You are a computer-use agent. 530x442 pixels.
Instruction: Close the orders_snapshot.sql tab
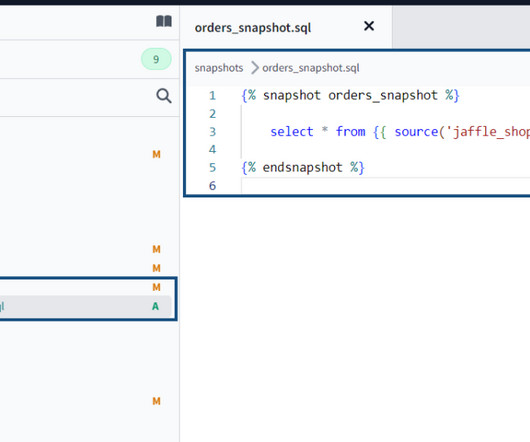tap(369, 26)
